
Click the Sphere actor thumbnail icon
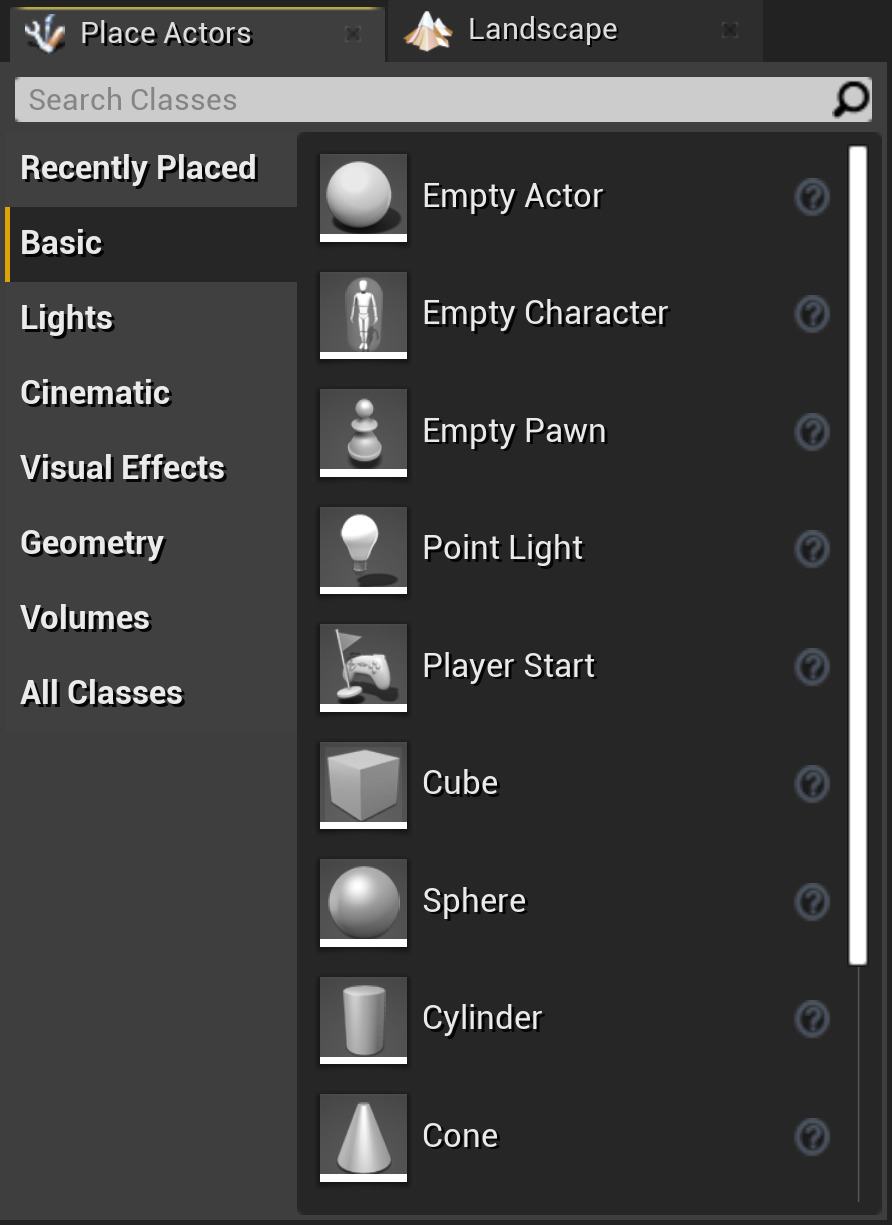362,902
